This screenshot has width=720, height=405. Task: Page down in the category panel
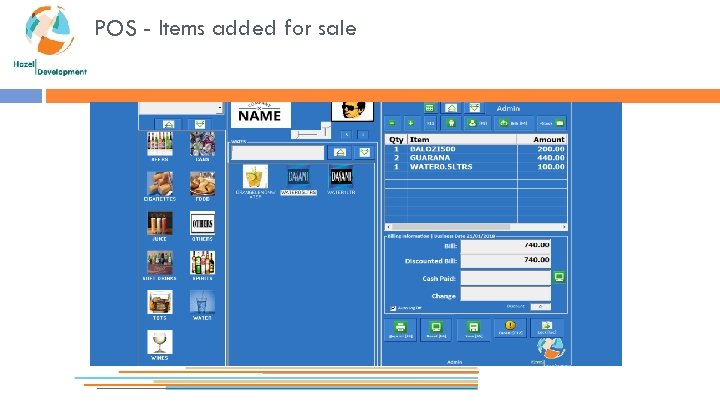coord(200,124)
